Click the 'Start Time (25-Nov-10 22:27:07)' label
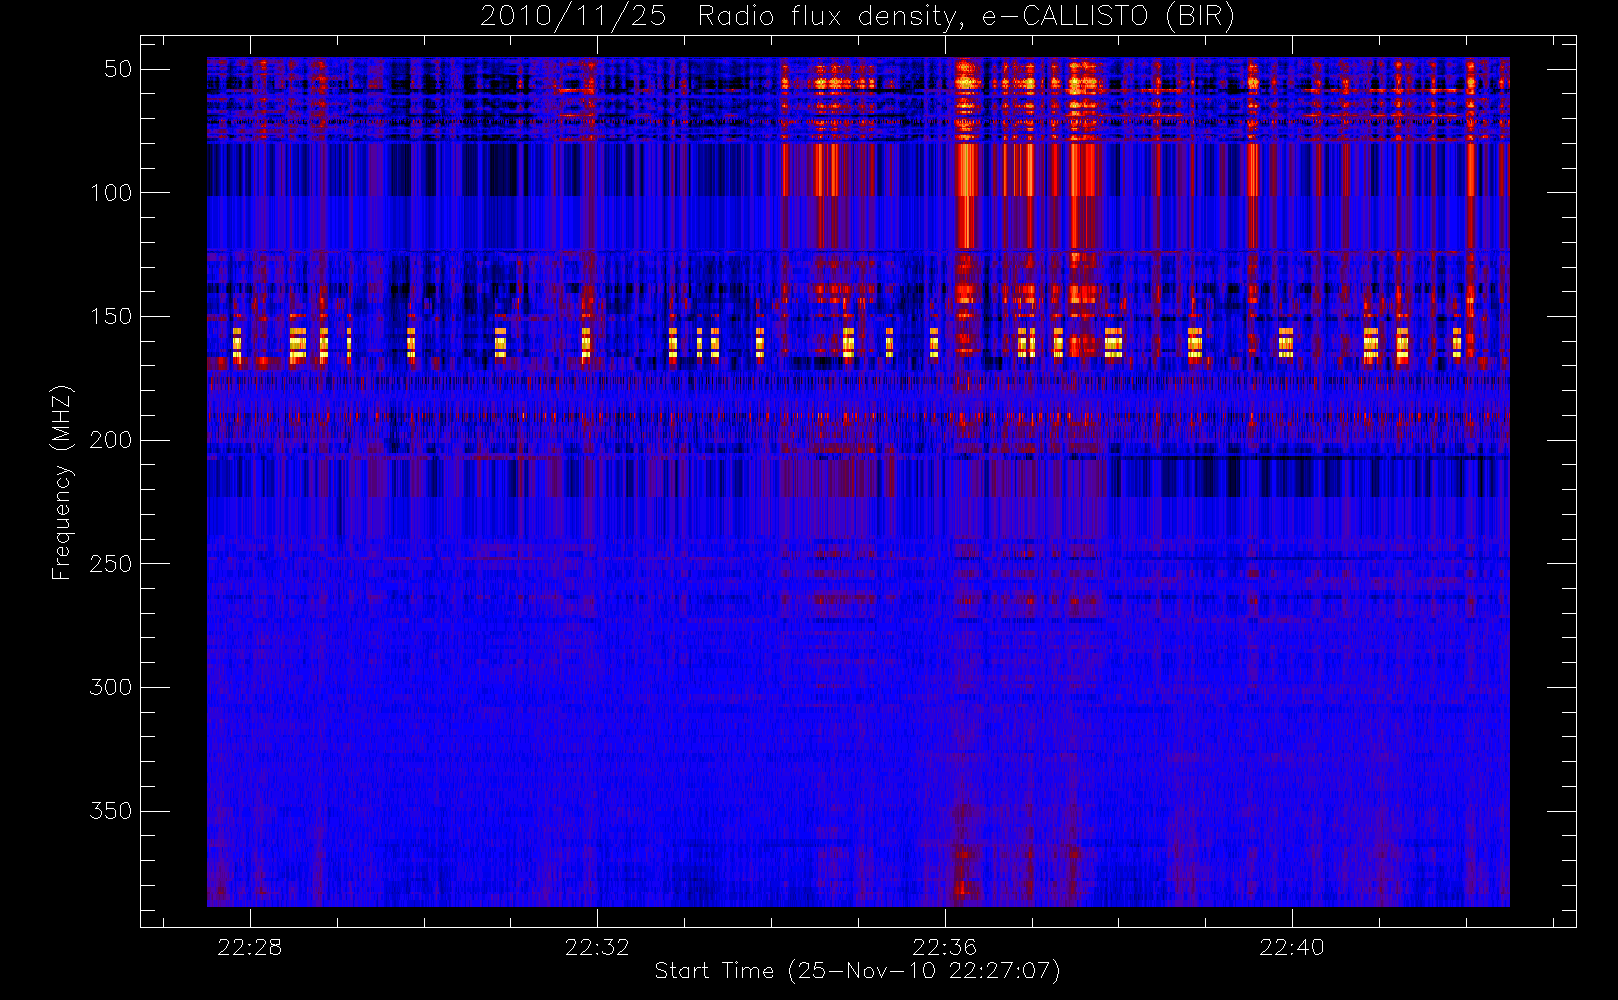The height and width of the screenshot is (1000, 1618). (x=857, y=970)
